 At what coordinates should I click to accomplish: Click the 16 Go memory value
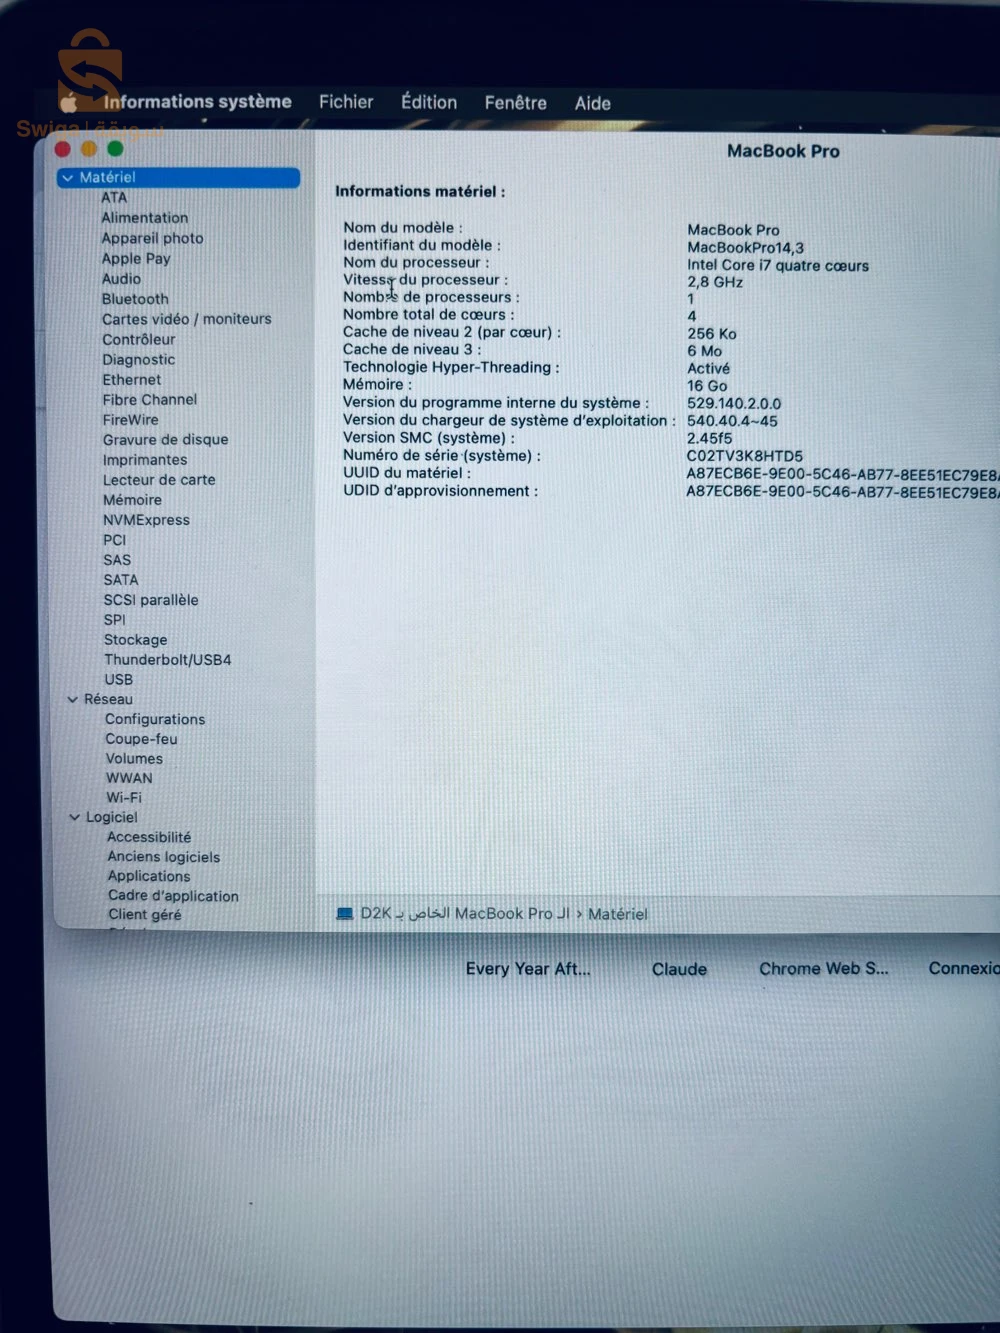(707, 386)
